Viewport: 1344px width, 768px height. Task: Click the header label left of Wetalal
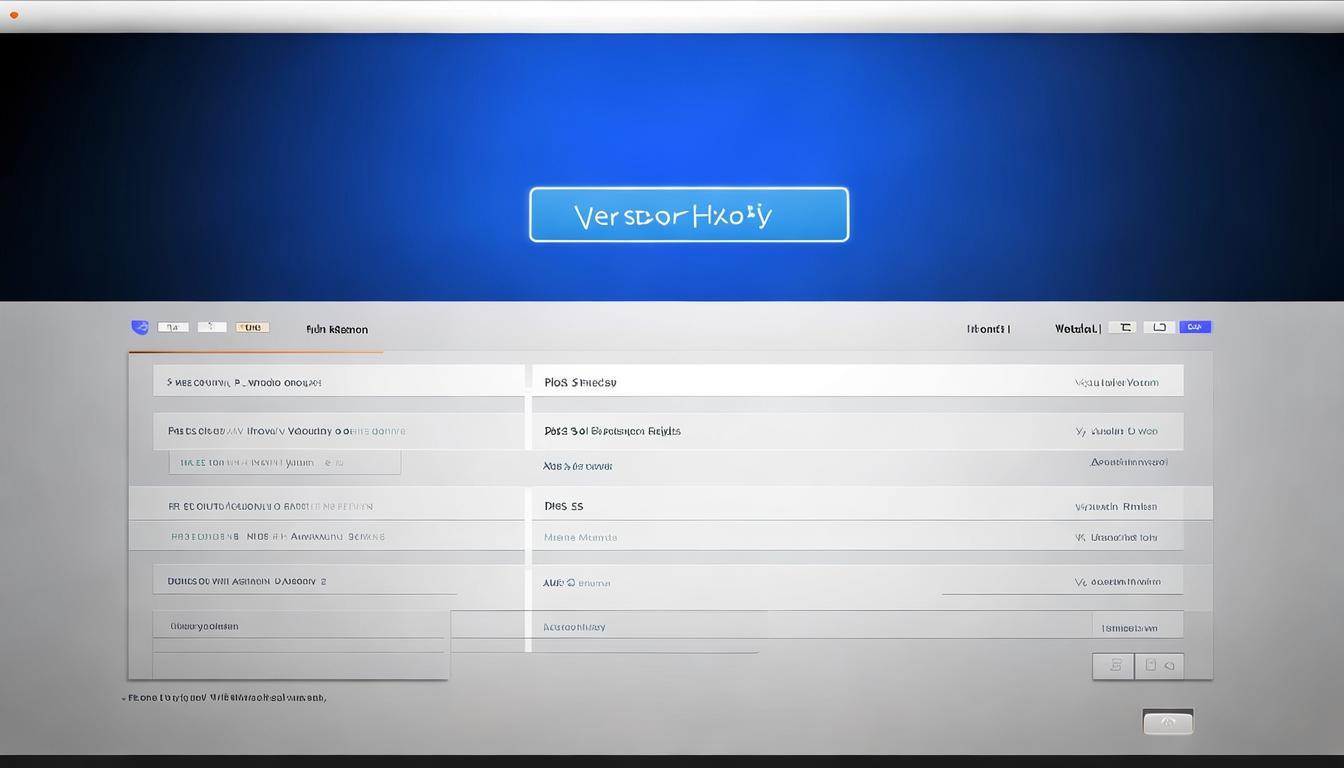click(988, 328)
